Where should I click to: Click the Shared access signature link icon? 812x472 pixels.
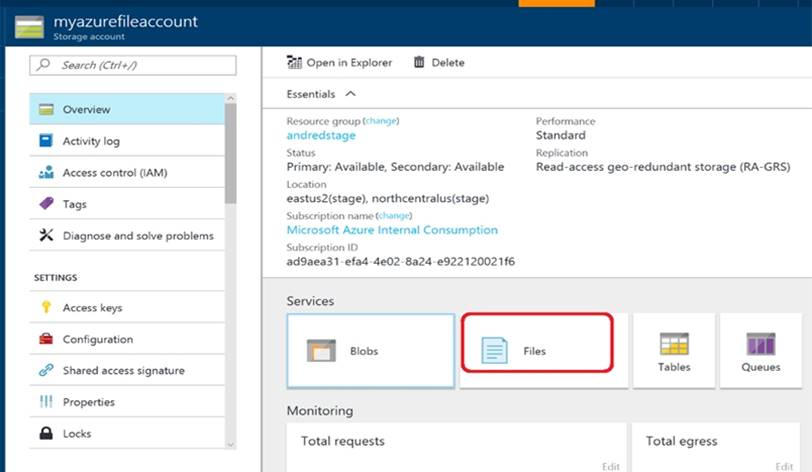coord(46,371)
